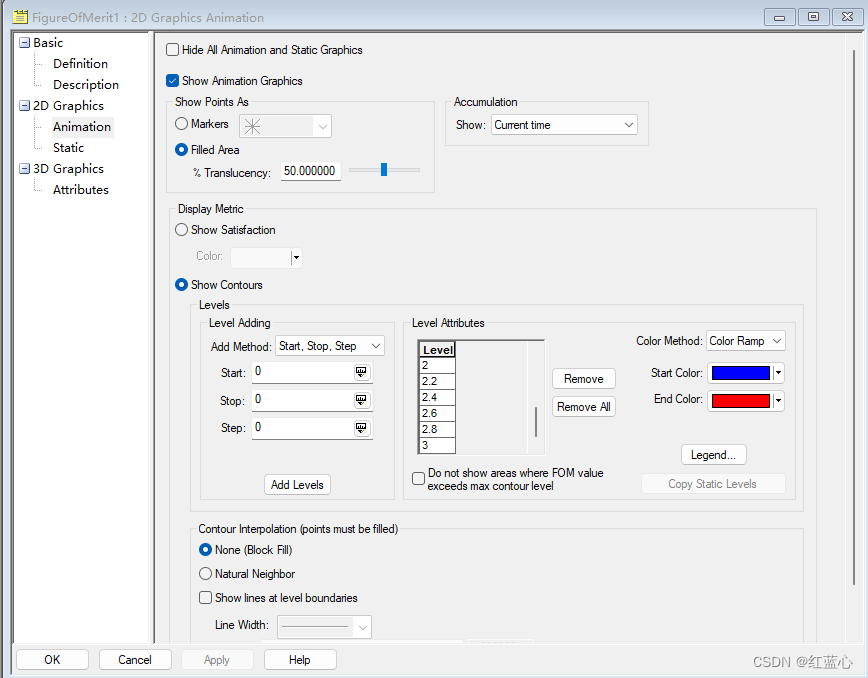Click the OK button
The width and height of the screenshot is (868, 678).
[x=53, y=660]
